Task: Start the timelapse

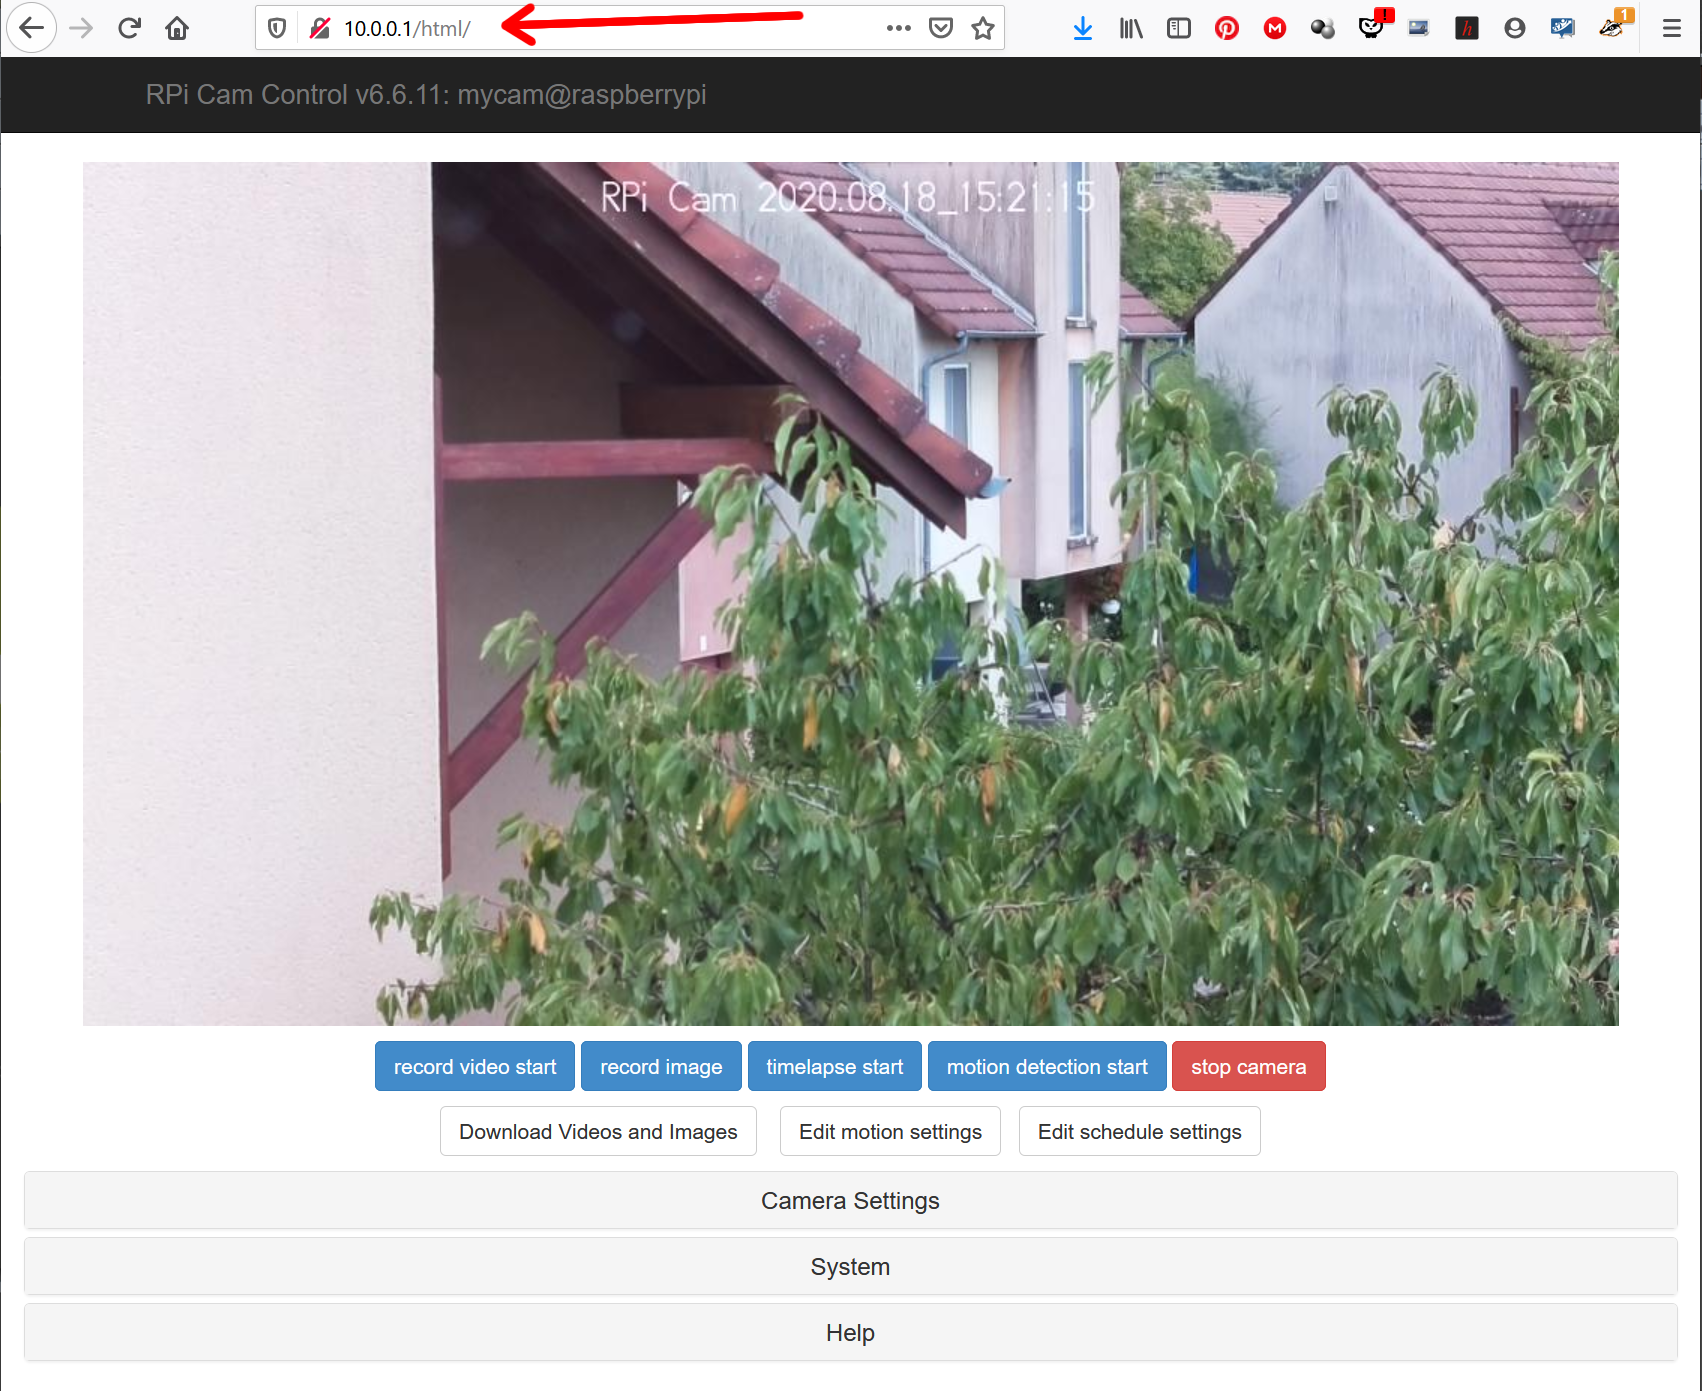Action: coord(835,1067)
